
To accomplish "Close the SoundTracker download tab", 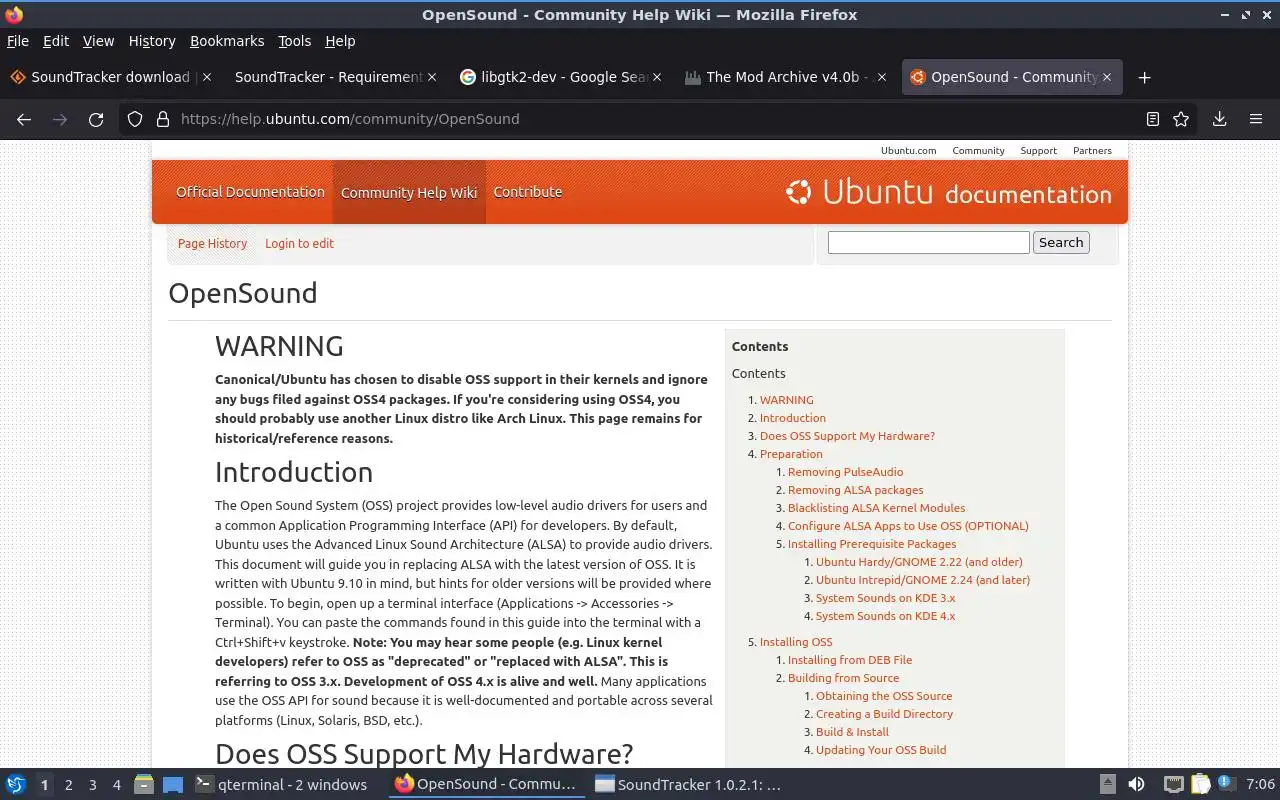I will click(x=205, y=77).
